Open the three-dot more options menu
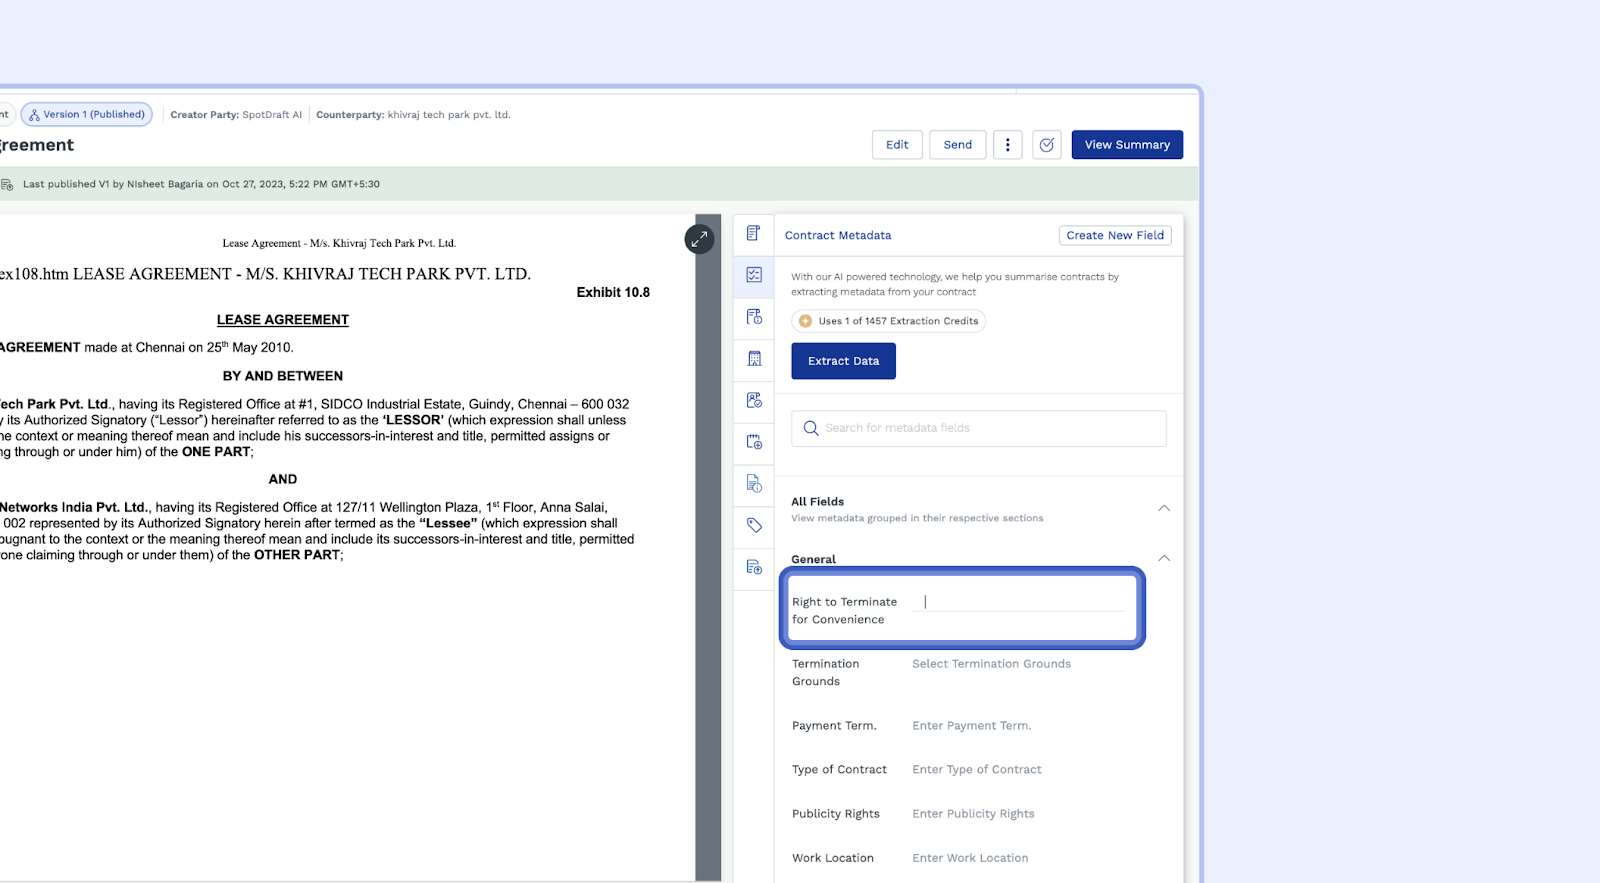This screenshot has height=883, width=1600. pos(1007,145)
